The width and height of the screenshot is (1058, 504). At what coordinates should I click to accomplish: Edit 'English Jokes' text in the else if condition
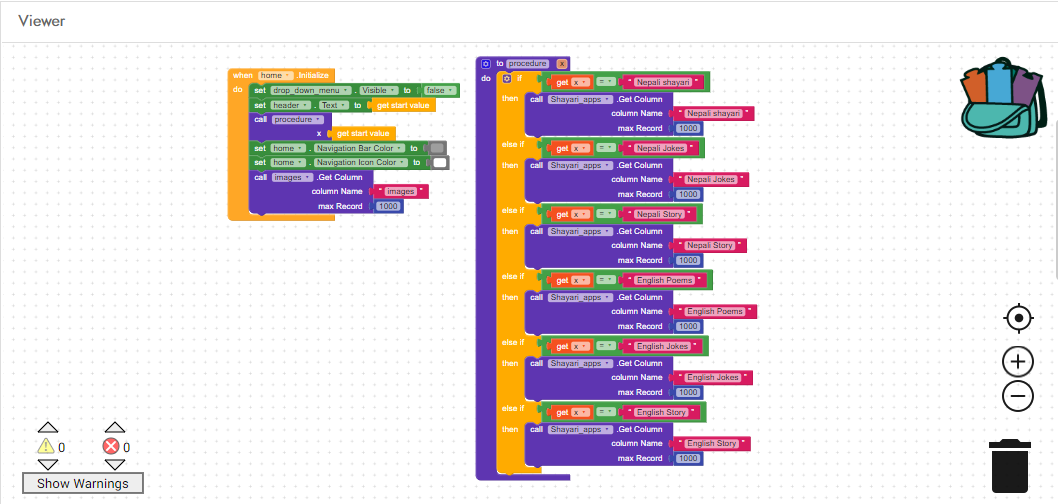pos(663,345)
